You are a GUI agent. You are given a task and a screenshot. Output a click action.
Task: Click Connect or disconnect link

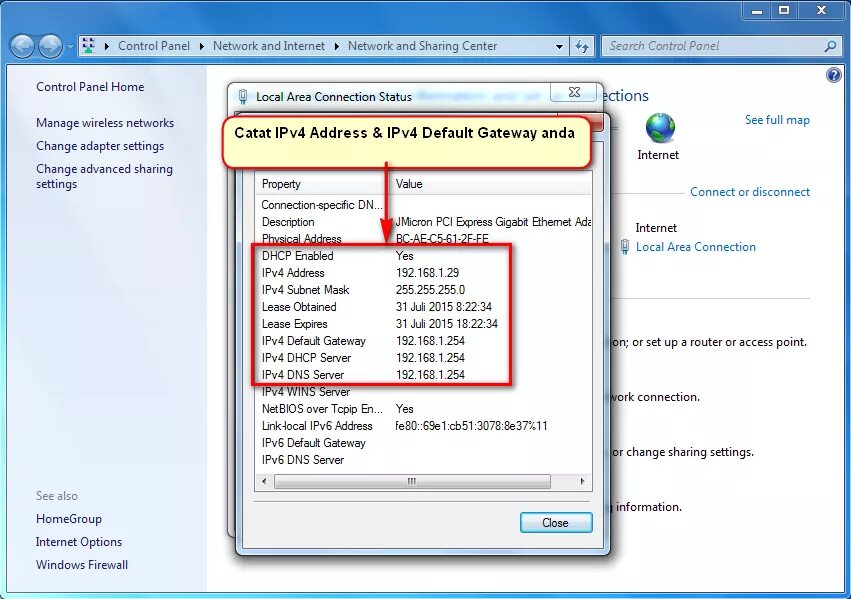click(x=750, y=192)
